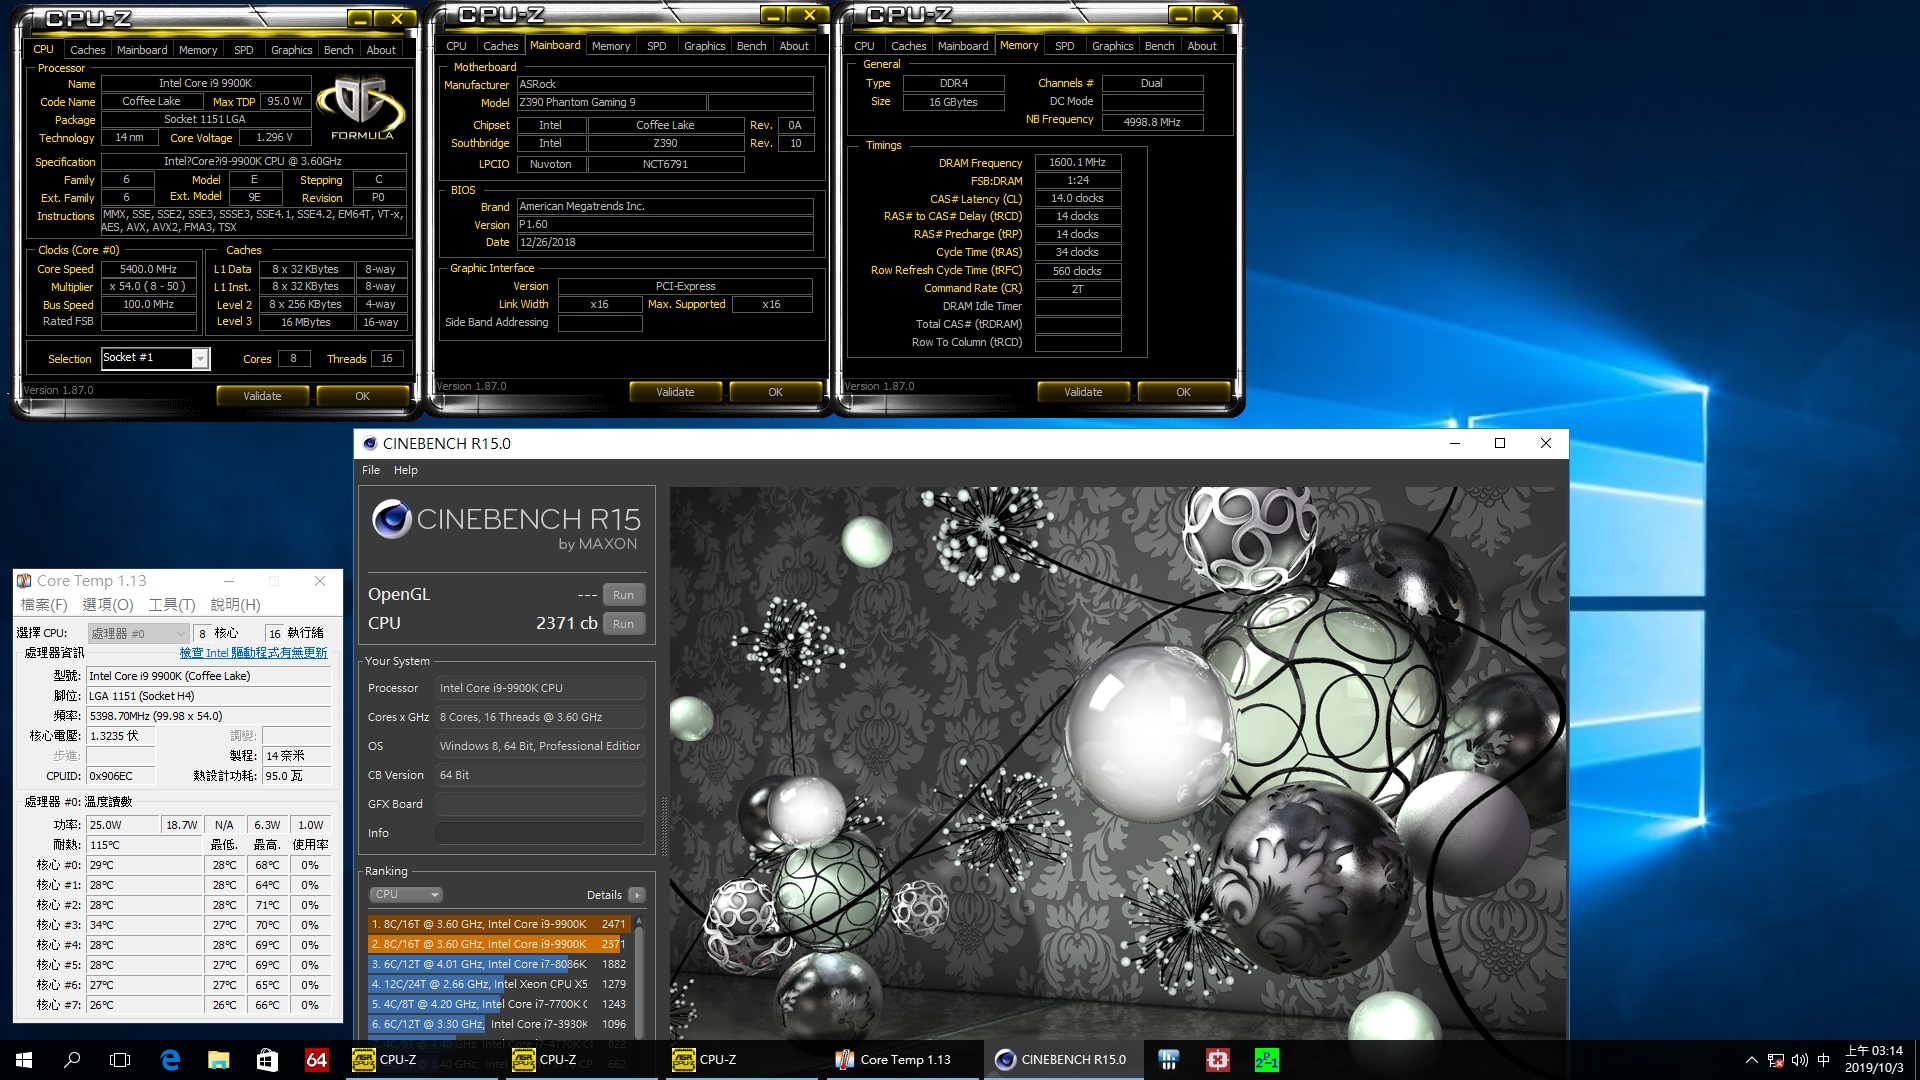The height and width of the screenshot is (1080, 1920).
Task: Switch to Caches tab in first CPU-Z
Action: [87, 50]
